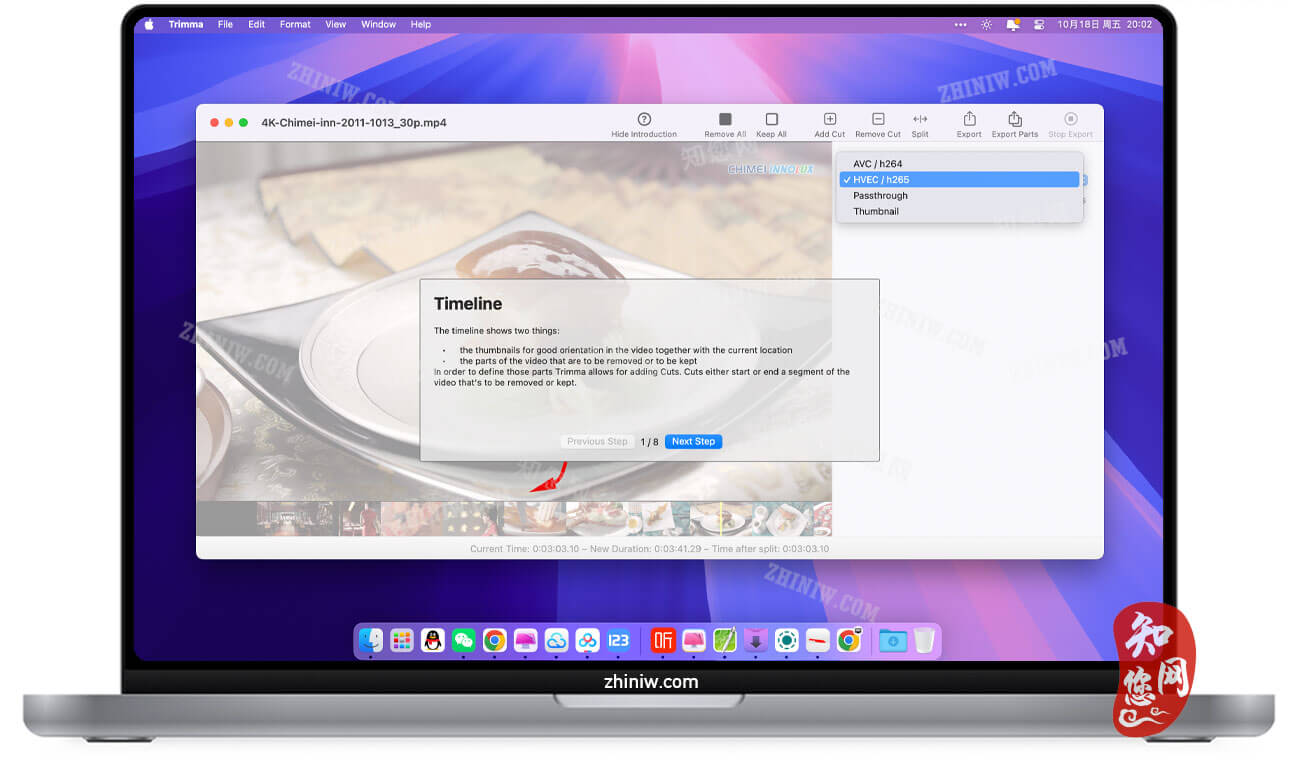
Task: Choose Thumbnail from the codec menu
Action: click(x=960, y=212)
